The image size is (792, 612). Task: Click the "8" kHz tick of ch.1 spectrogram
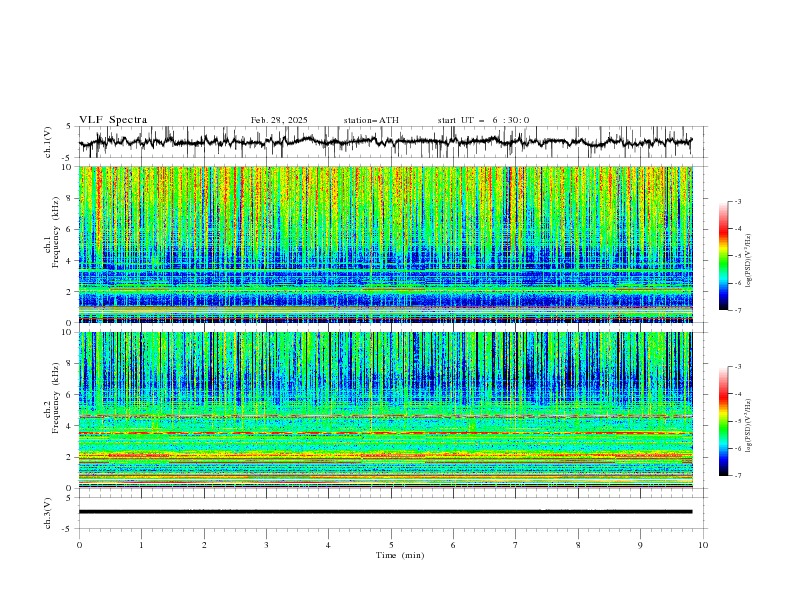[71, 198]
